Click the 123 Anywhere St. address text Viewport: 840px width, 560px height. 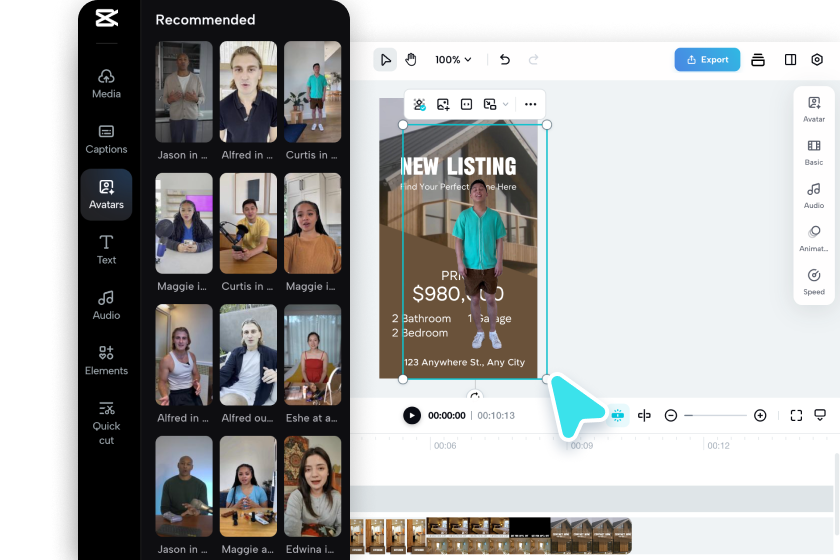coord(464,362)
